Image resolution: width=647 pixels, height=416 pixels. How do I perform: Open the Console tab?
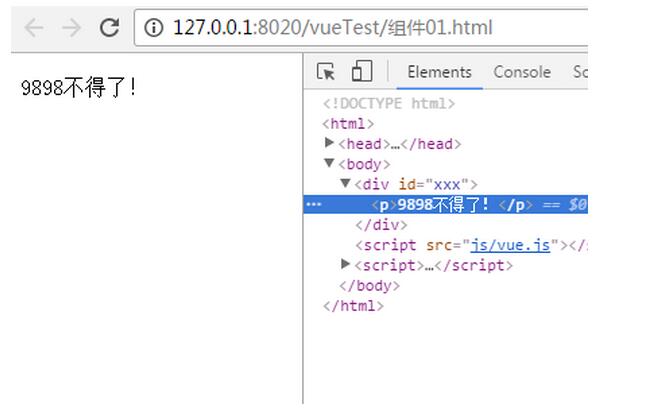click(x=522, y=72)
